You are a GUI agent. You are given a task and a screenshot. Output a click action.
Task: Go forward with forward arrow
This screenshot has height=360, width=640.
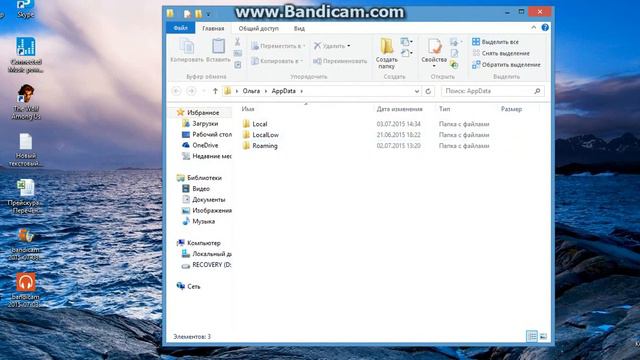tap(191, 91)
